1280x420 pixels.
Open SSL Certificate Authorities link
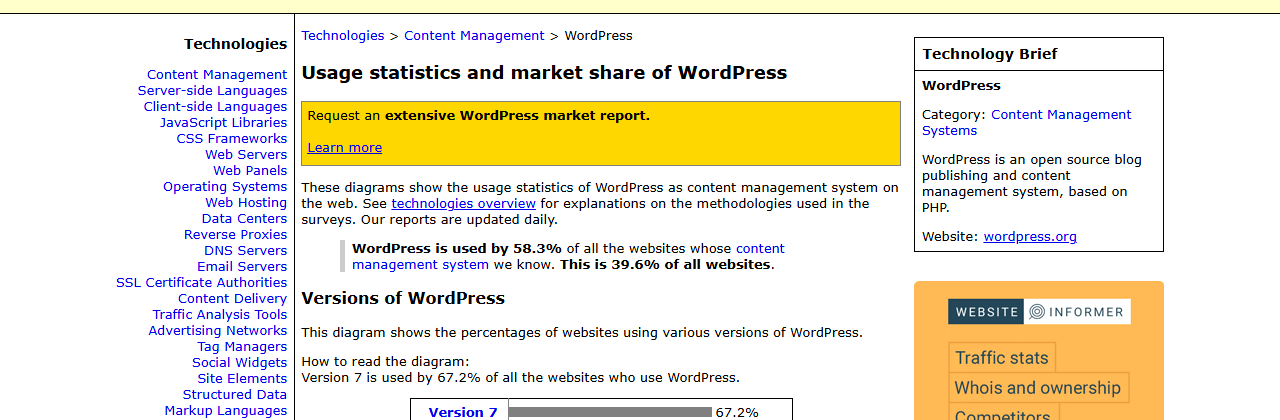[x=201, y=282]
